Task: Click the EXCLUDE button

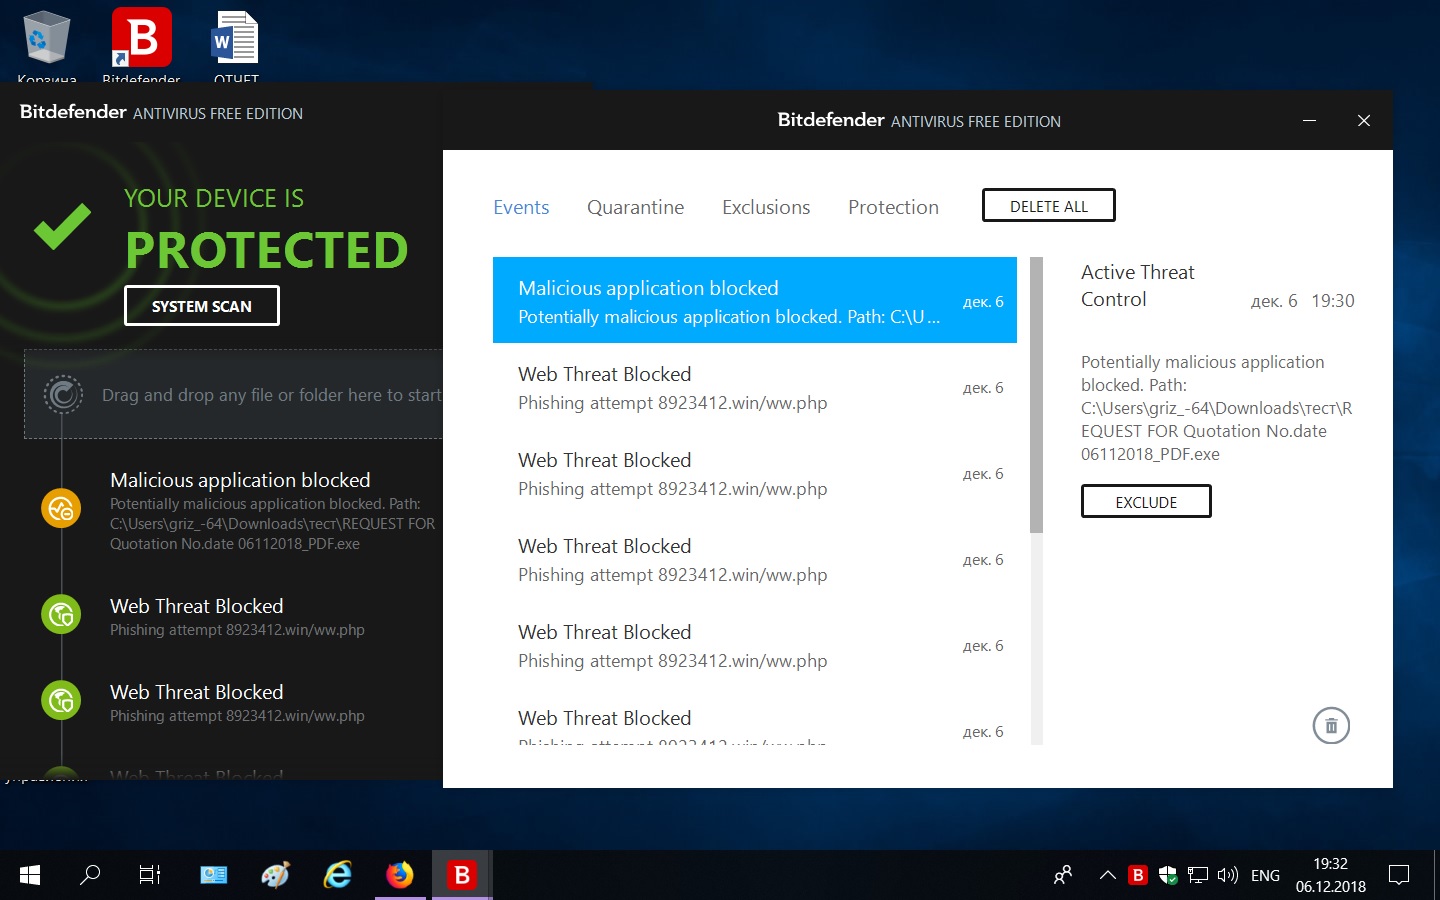Action: pyautogui.click(x=1146, y=502)
